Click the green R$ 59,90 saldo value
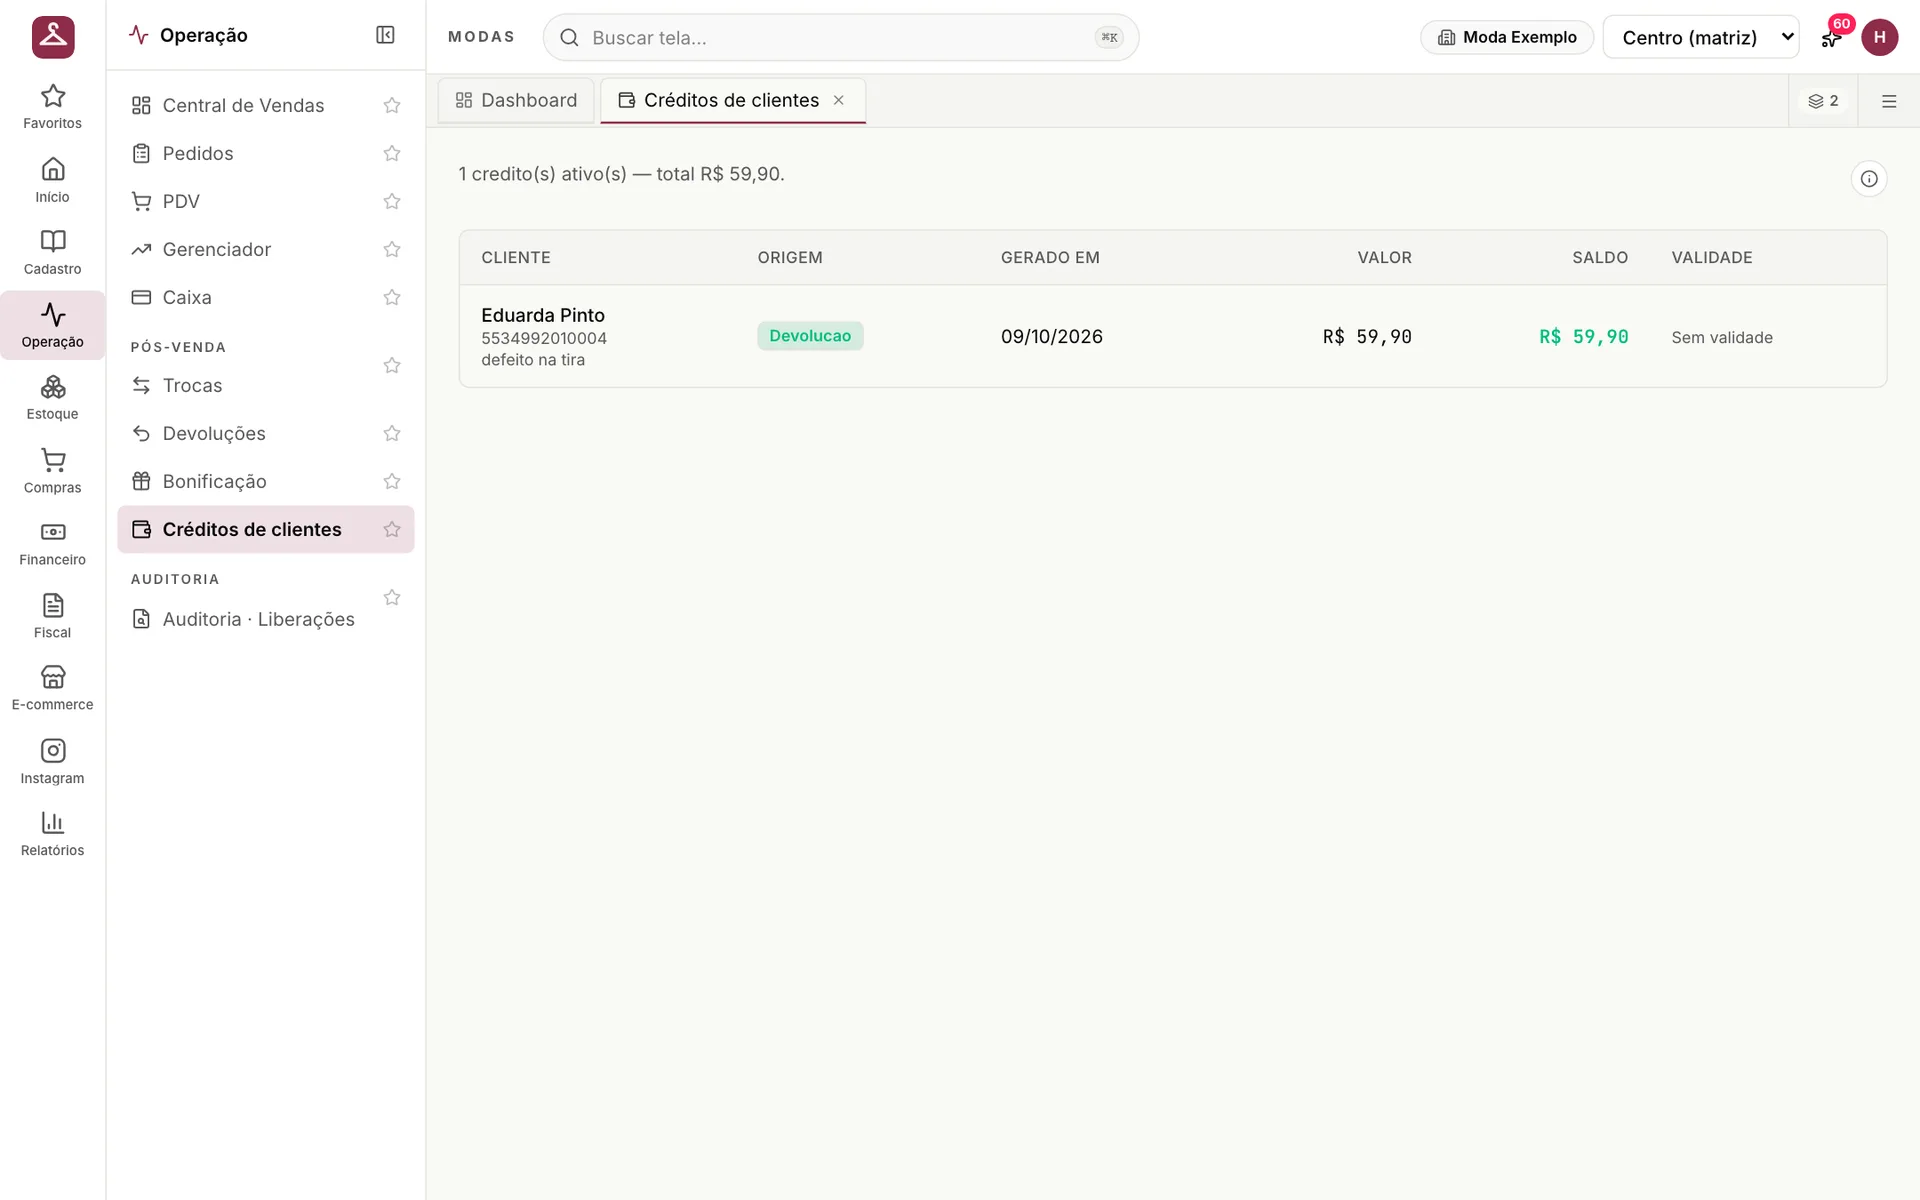The width and height of the screenshot is (1920, 1200). pos(1583,337)
